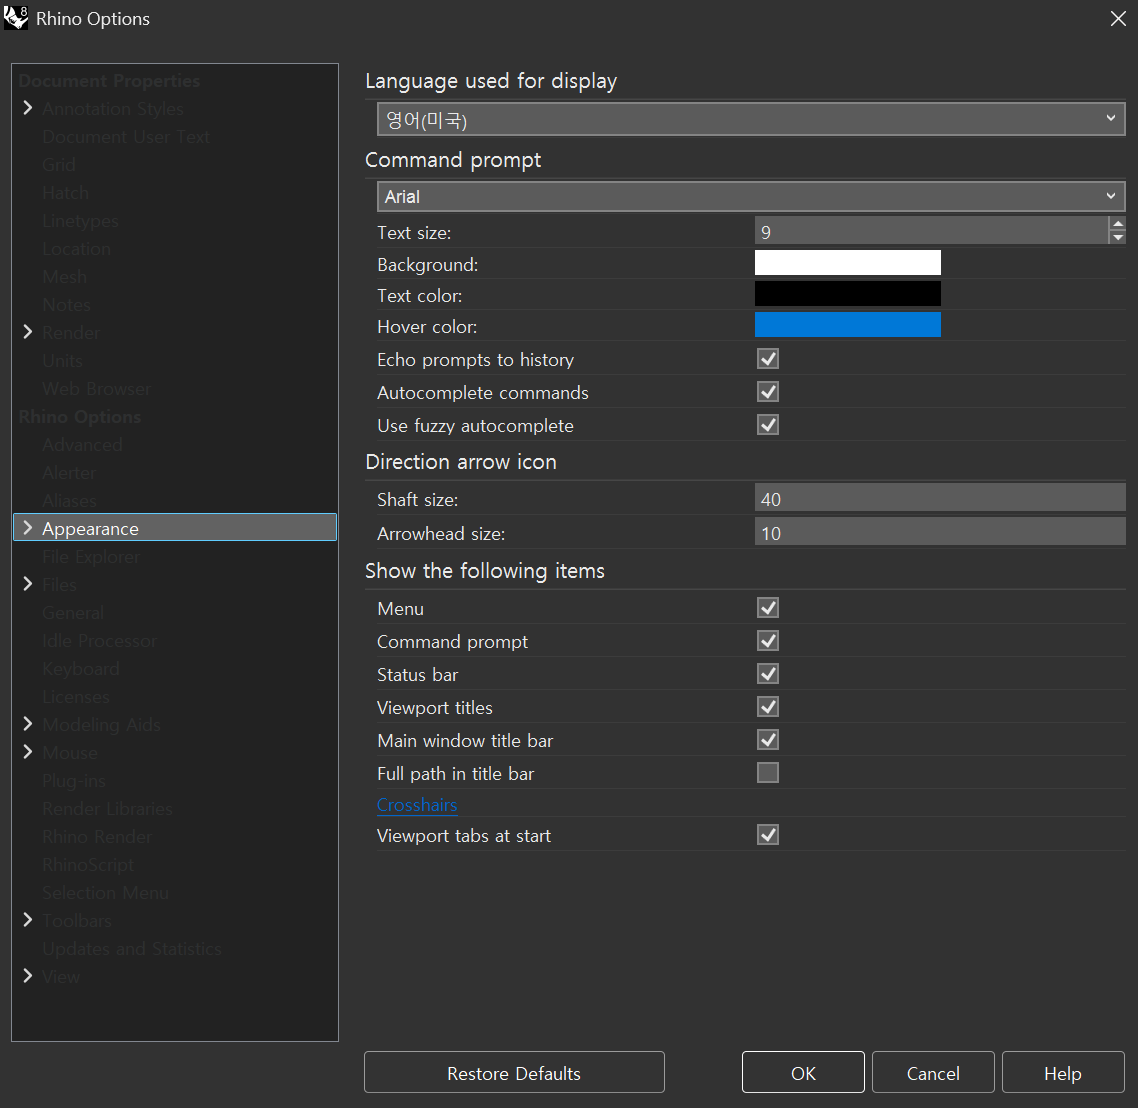
Task: Select the Location options page
Action: click(76, 249)
